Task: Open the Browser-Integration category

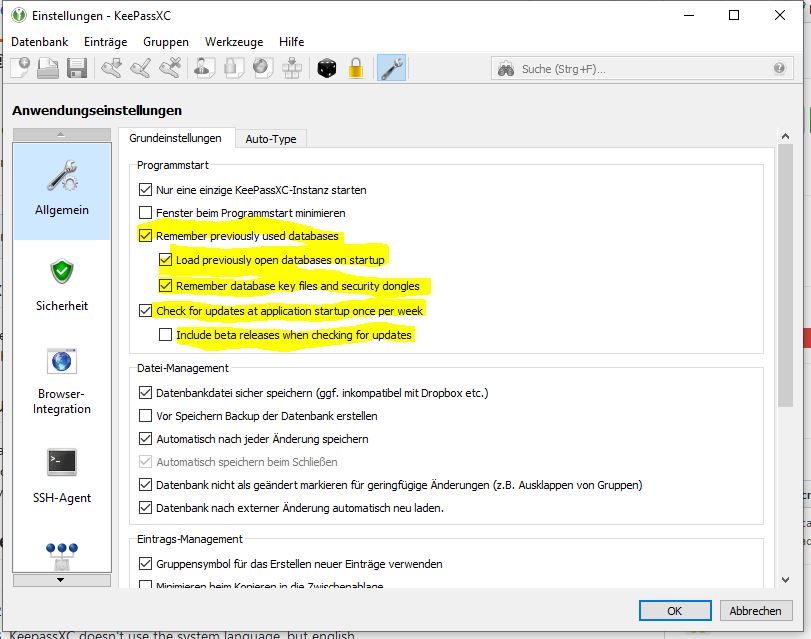Action: tap(62, 382)
